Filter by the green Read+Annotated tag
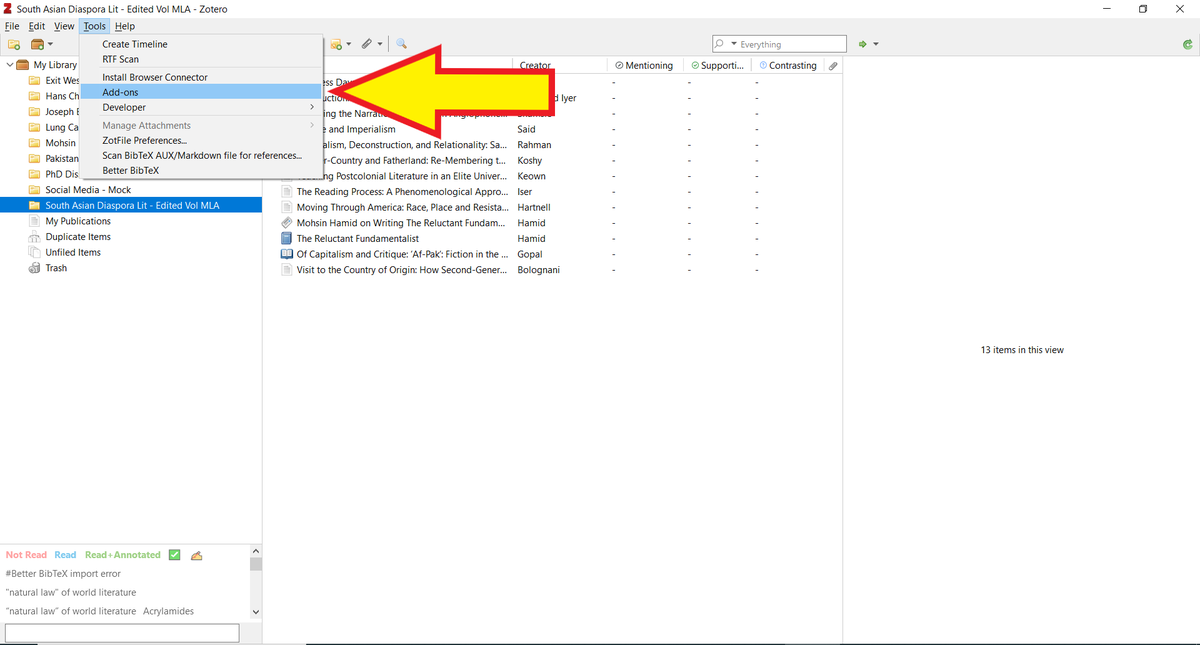This screenshot has width=1200, height=645. [122, 555]
